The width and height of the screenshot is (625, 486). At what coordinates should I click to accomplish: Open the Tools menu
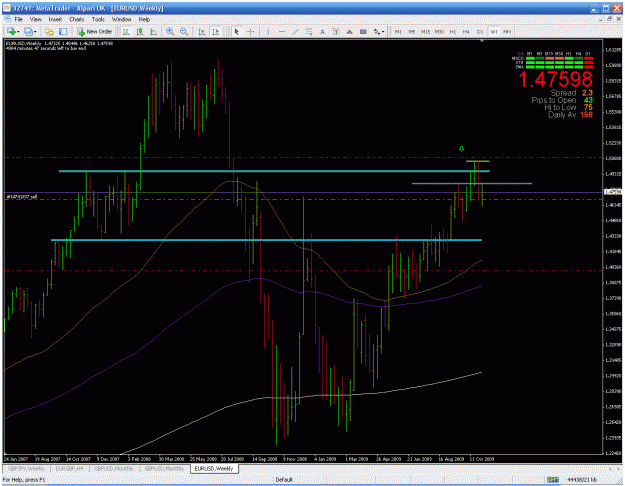(x=98, y=19)
